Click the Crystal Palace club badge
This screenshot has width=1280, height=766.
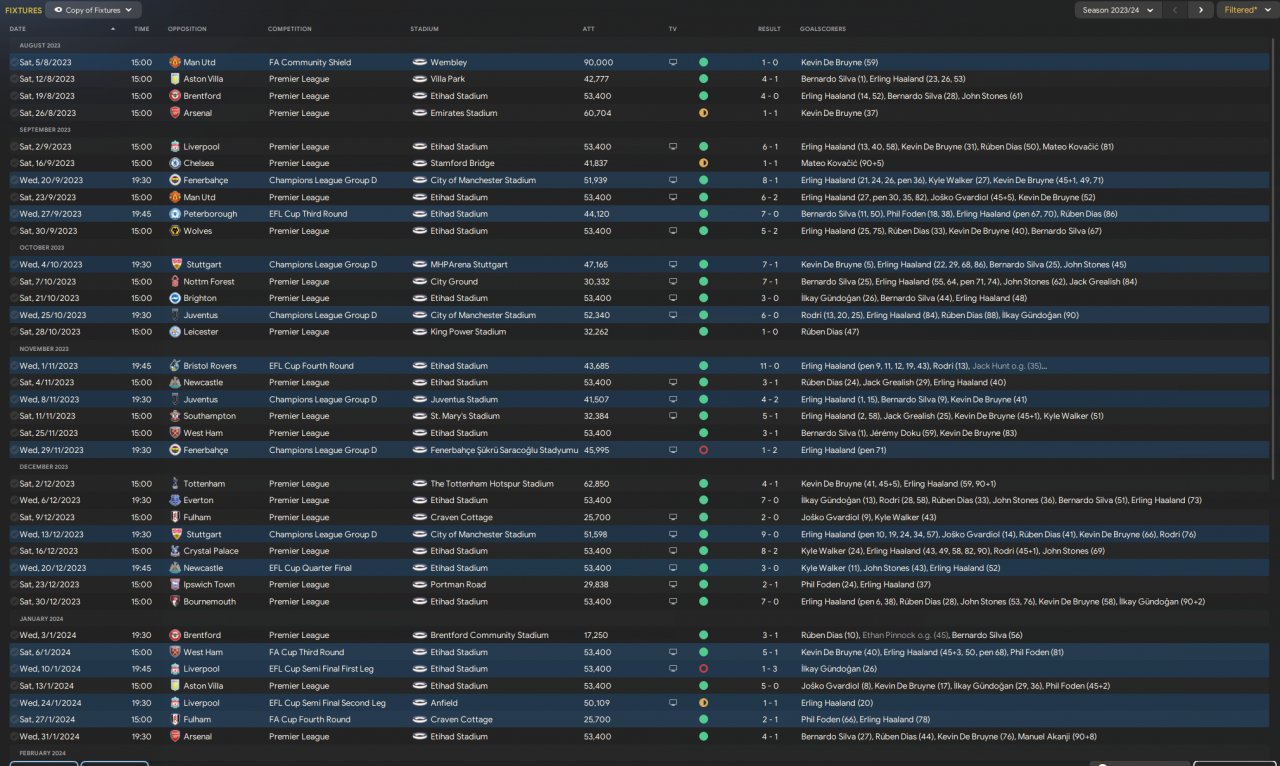pyautogui.click(x=175, y=551)
